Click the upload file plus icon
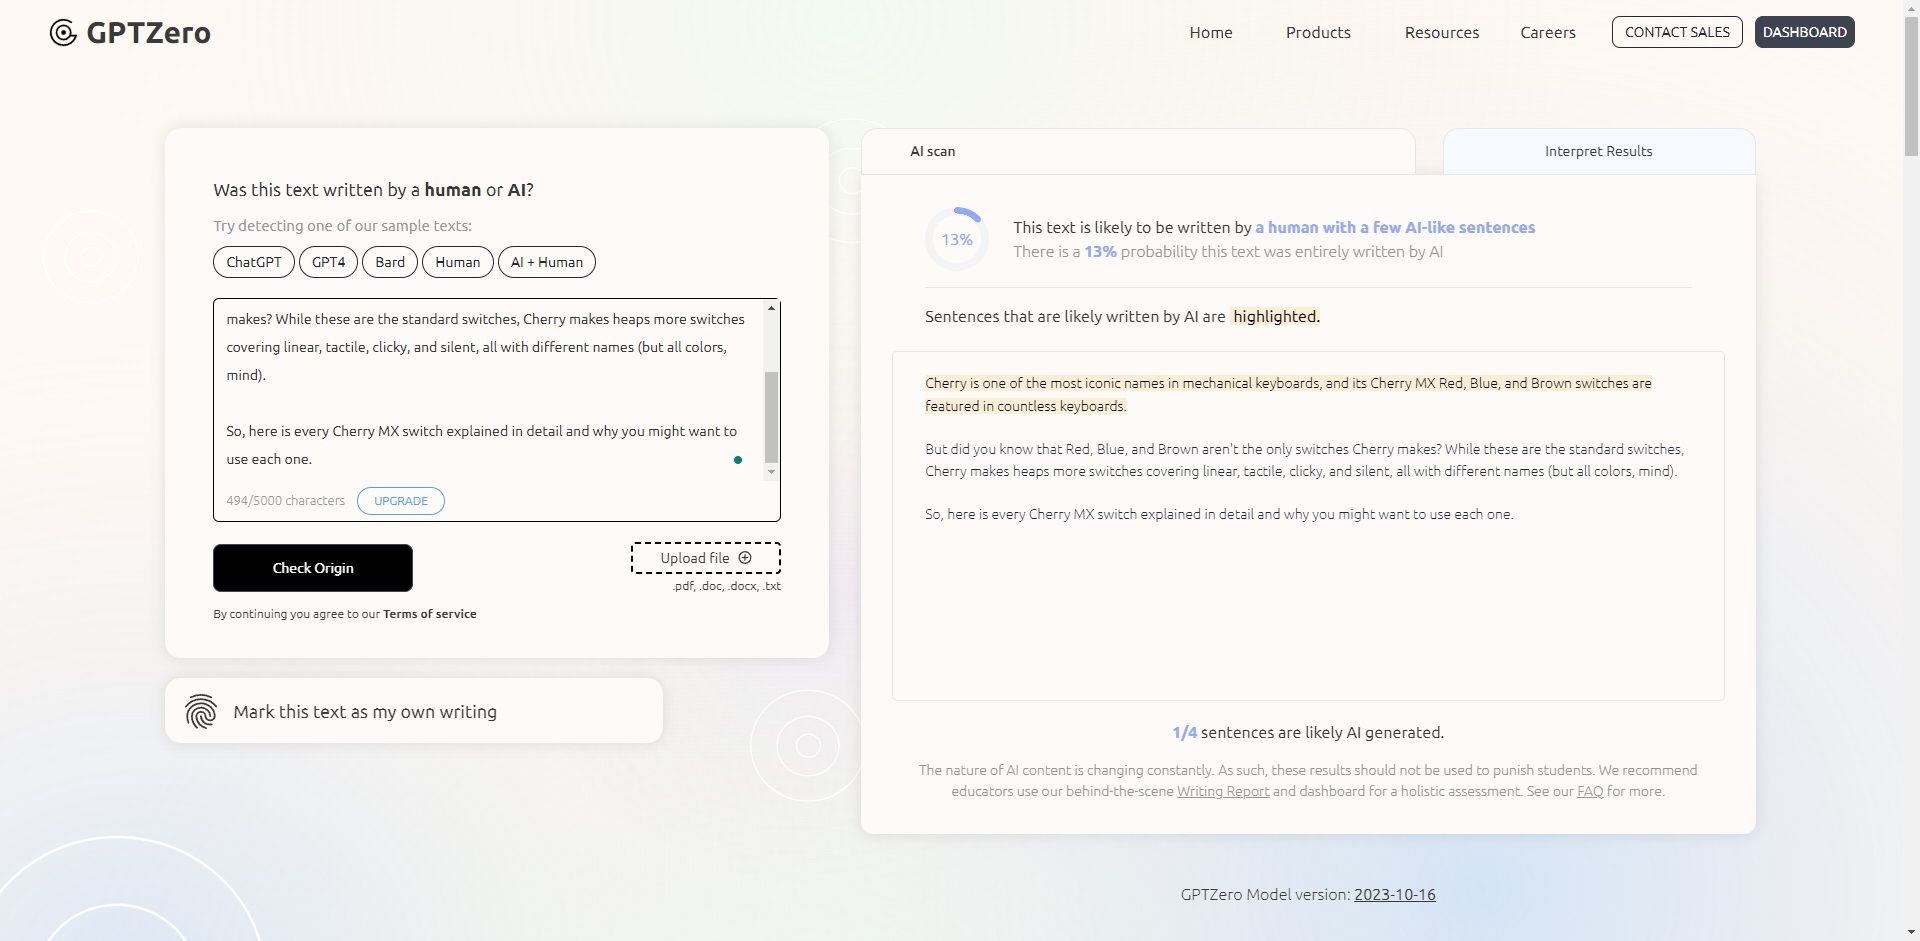This screenshot has height=941, width=1920. tap(745, 557)
